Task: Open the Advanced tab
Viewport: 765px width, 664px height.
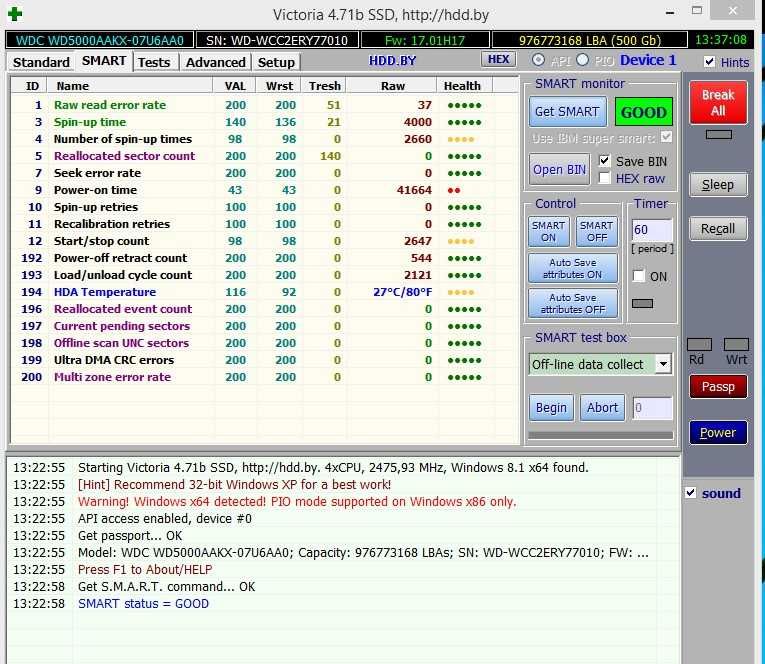Action: [216, 62]
